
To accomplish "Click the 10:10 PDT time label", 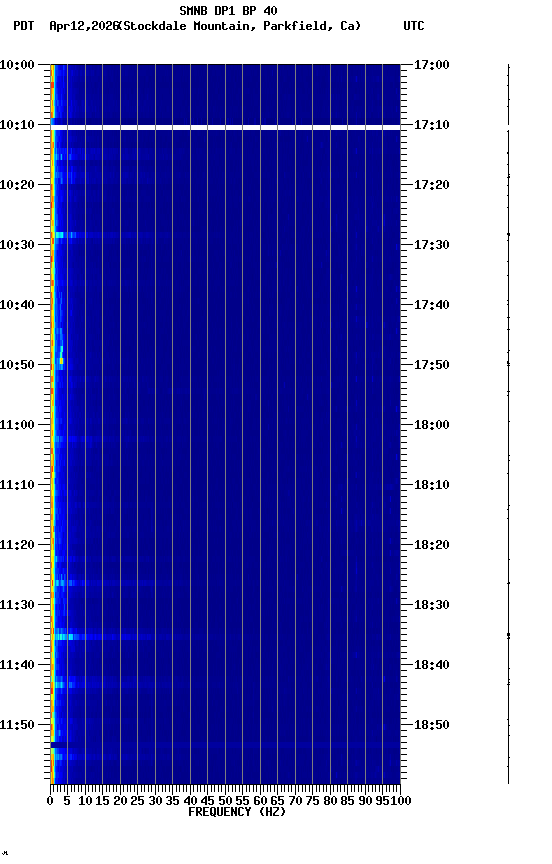I will click(17, 125).
